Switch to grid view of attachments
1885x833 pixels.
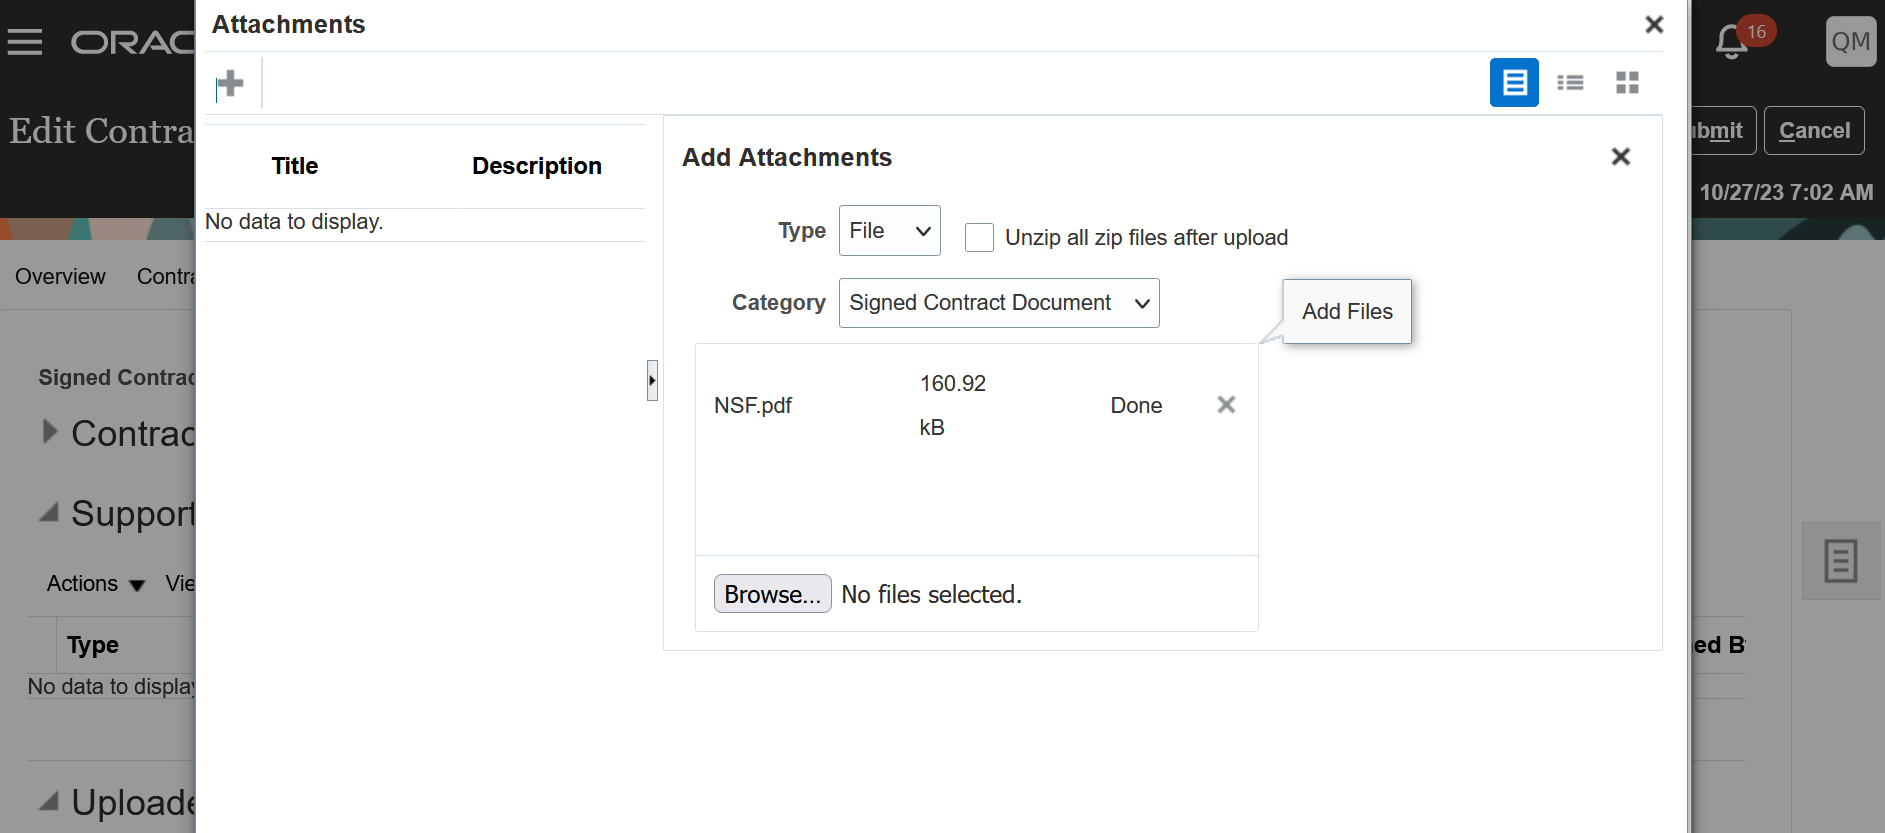pyautogui.click(x=1627, y=82)
